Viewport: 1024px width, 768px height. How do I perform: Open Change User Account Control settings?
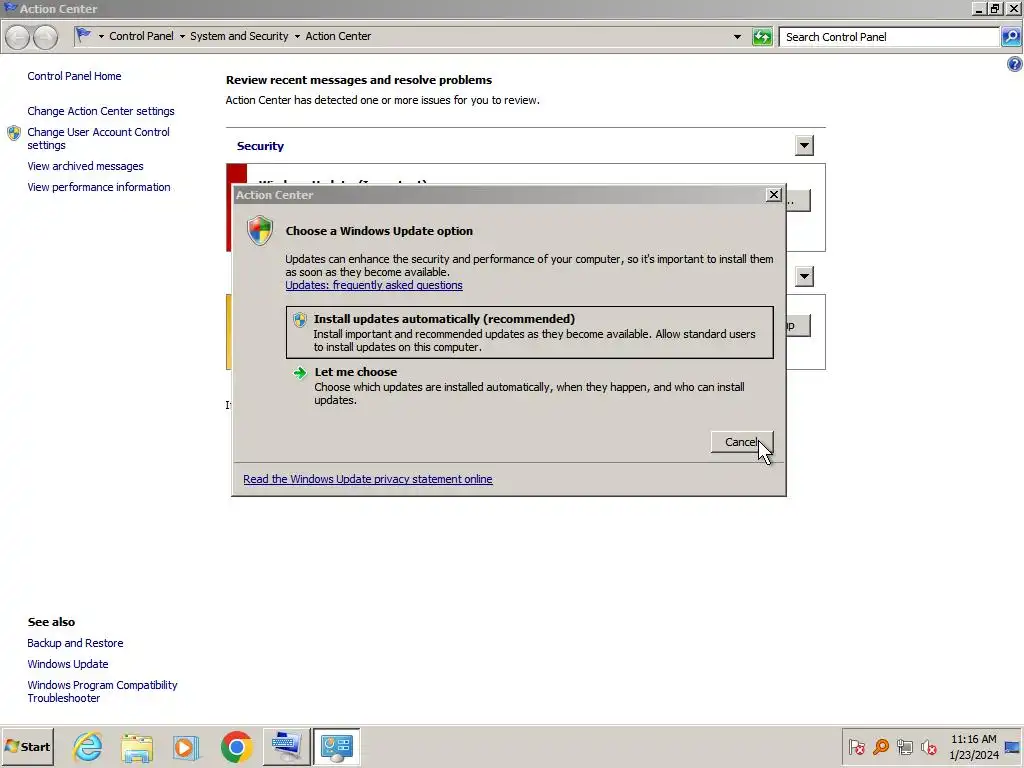(98, 138)
